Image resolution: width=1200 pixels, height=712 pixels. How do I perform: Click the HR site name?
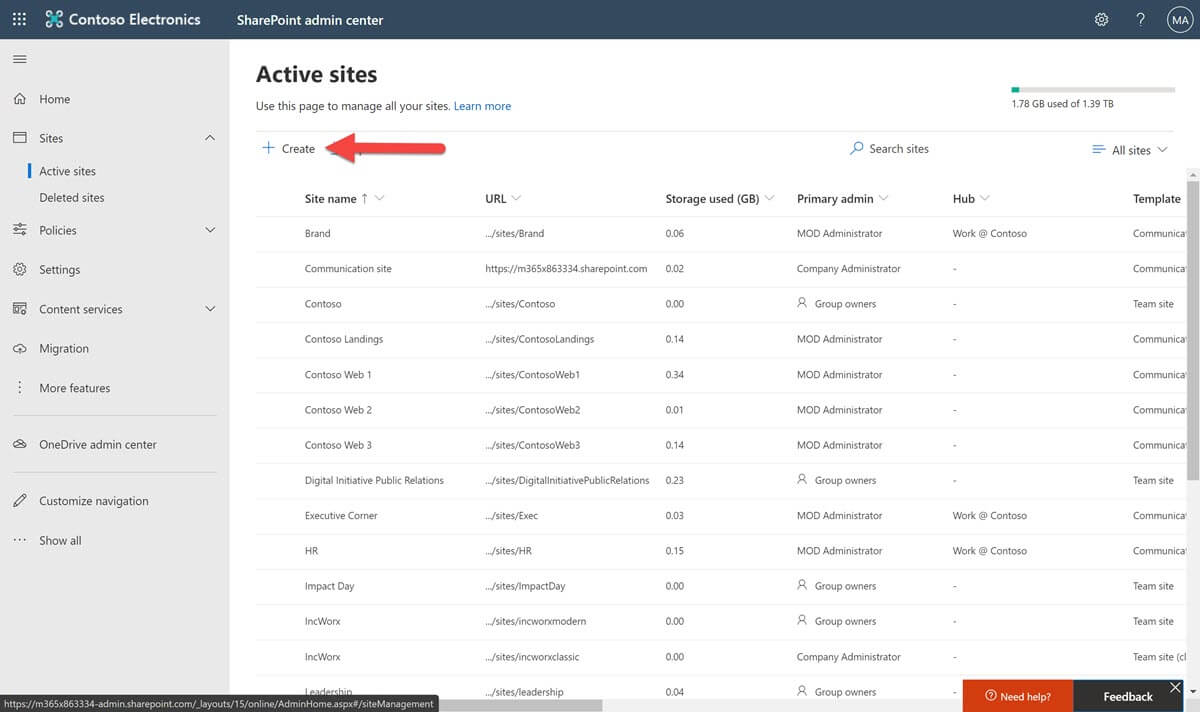click(x=311, y=551)
